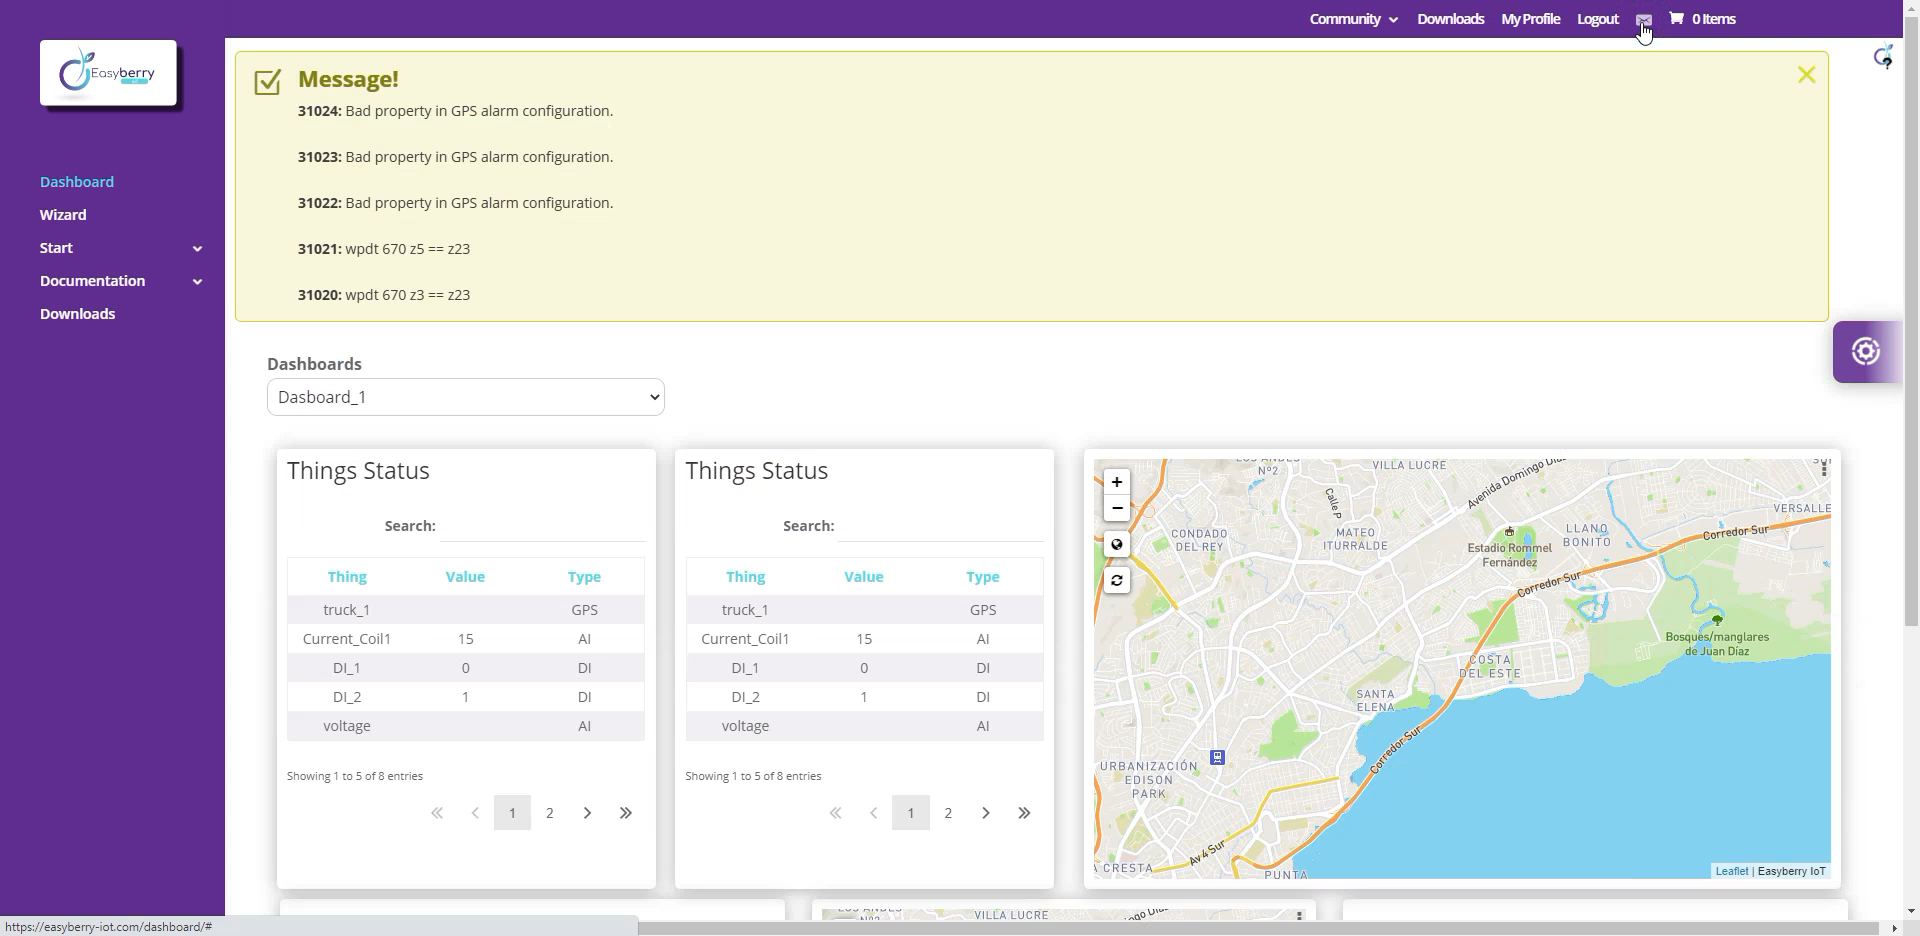Select DI_2 row in right table
This screenshot has height=936, width=1920.
[864, 697]
